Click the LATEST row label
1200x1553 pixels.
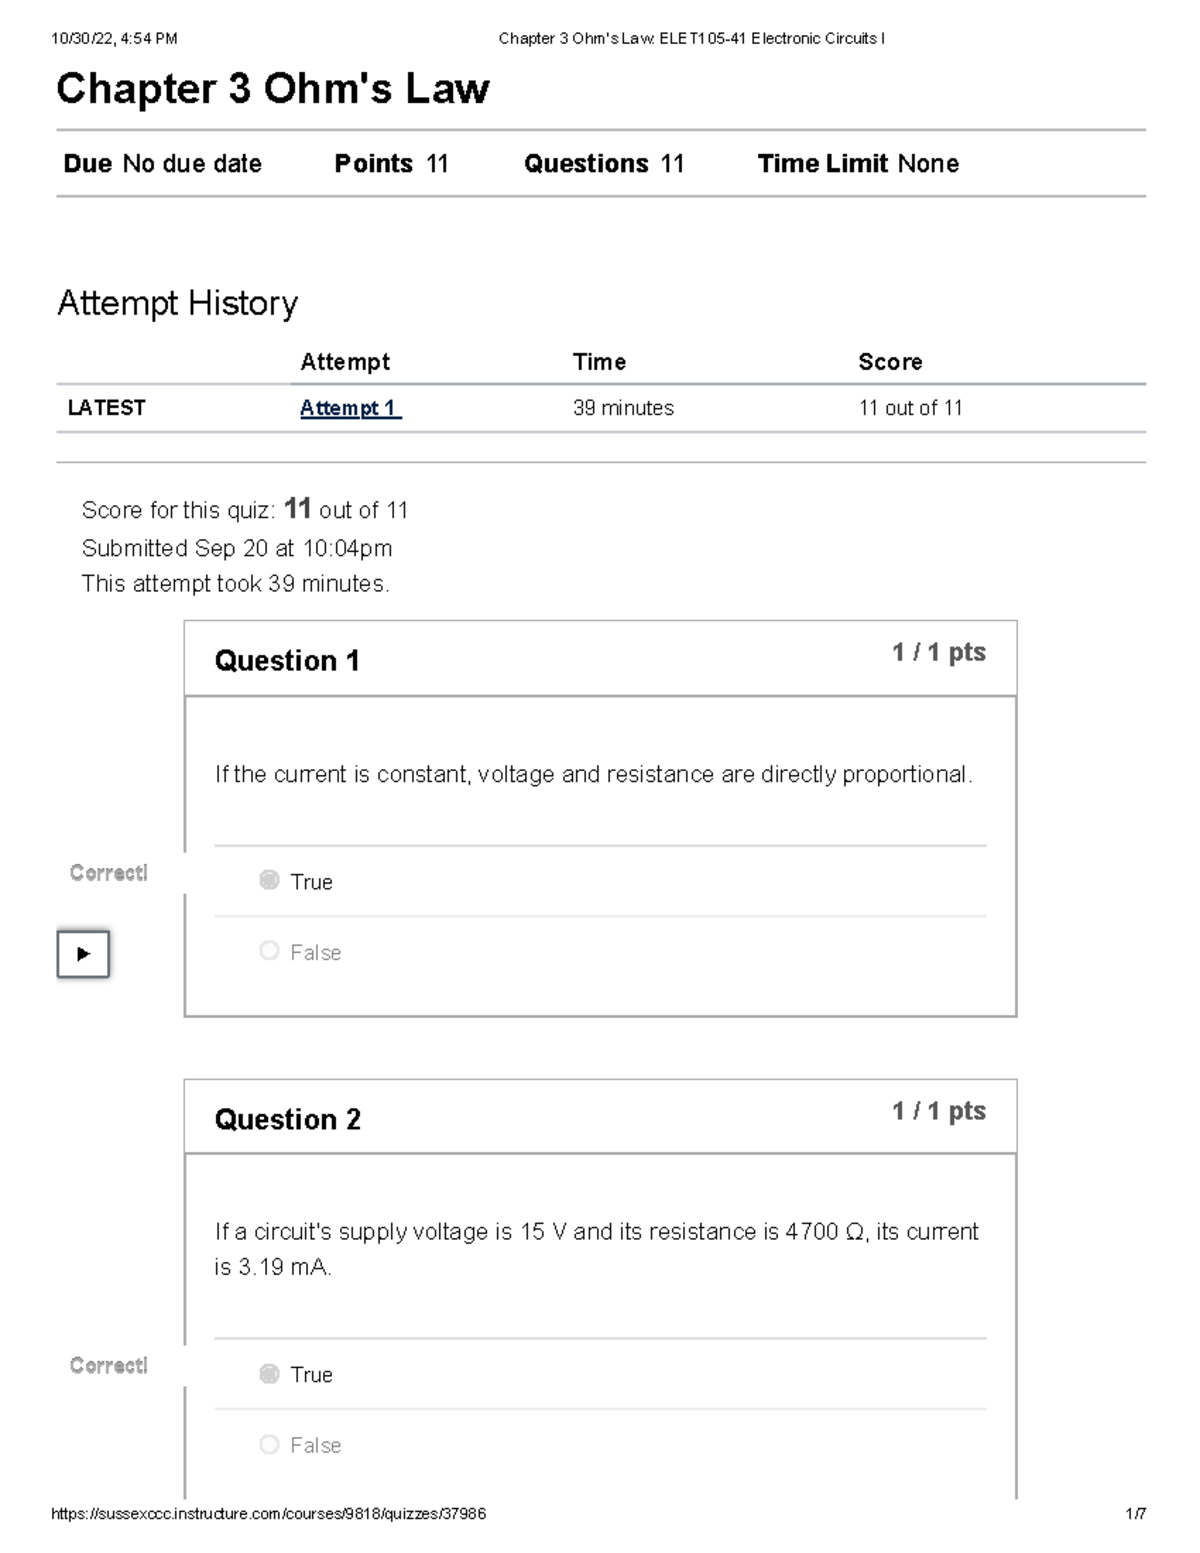(106, 408)
